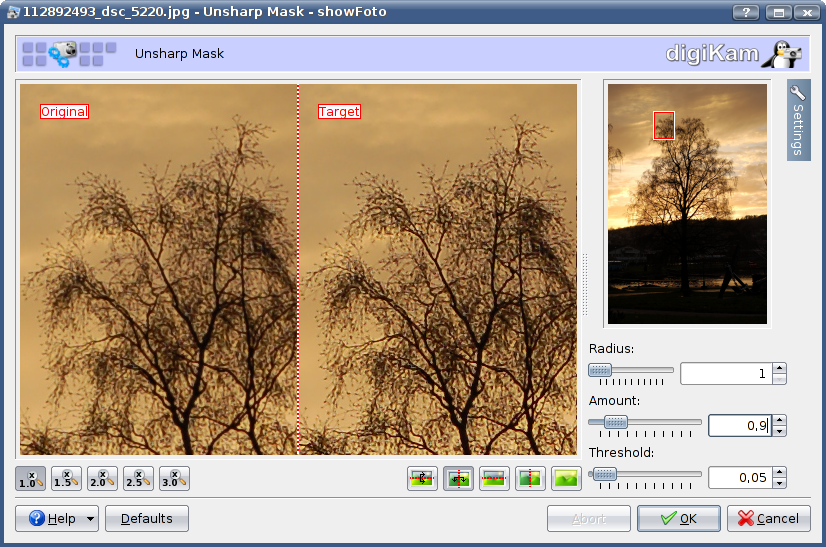826x547 pixels.
Task: Set preview zoom to 3.0
Action: pyautogui.click(x=174, y=478)
